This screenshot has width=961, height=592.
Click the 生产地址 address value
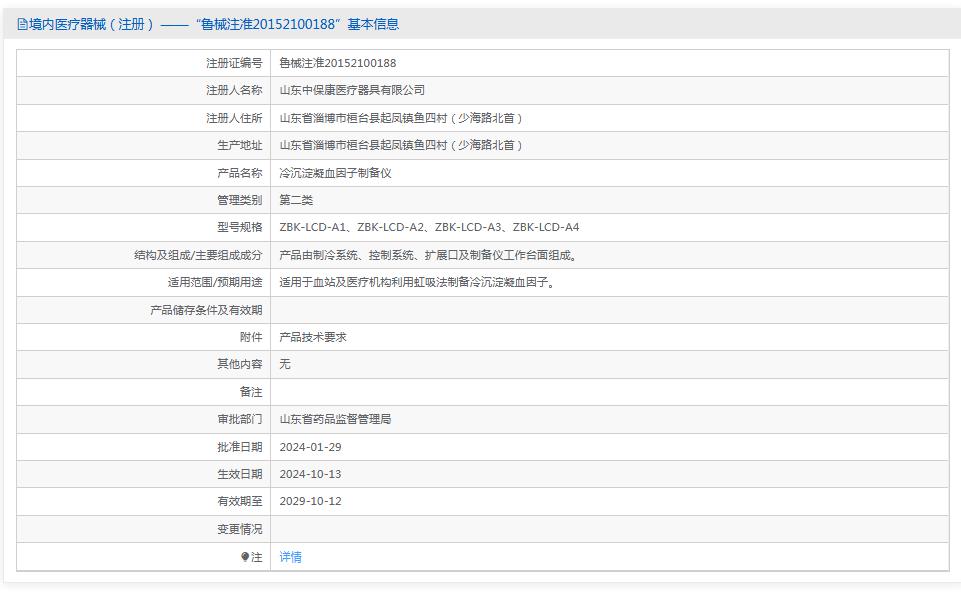(x=401, y=145)
